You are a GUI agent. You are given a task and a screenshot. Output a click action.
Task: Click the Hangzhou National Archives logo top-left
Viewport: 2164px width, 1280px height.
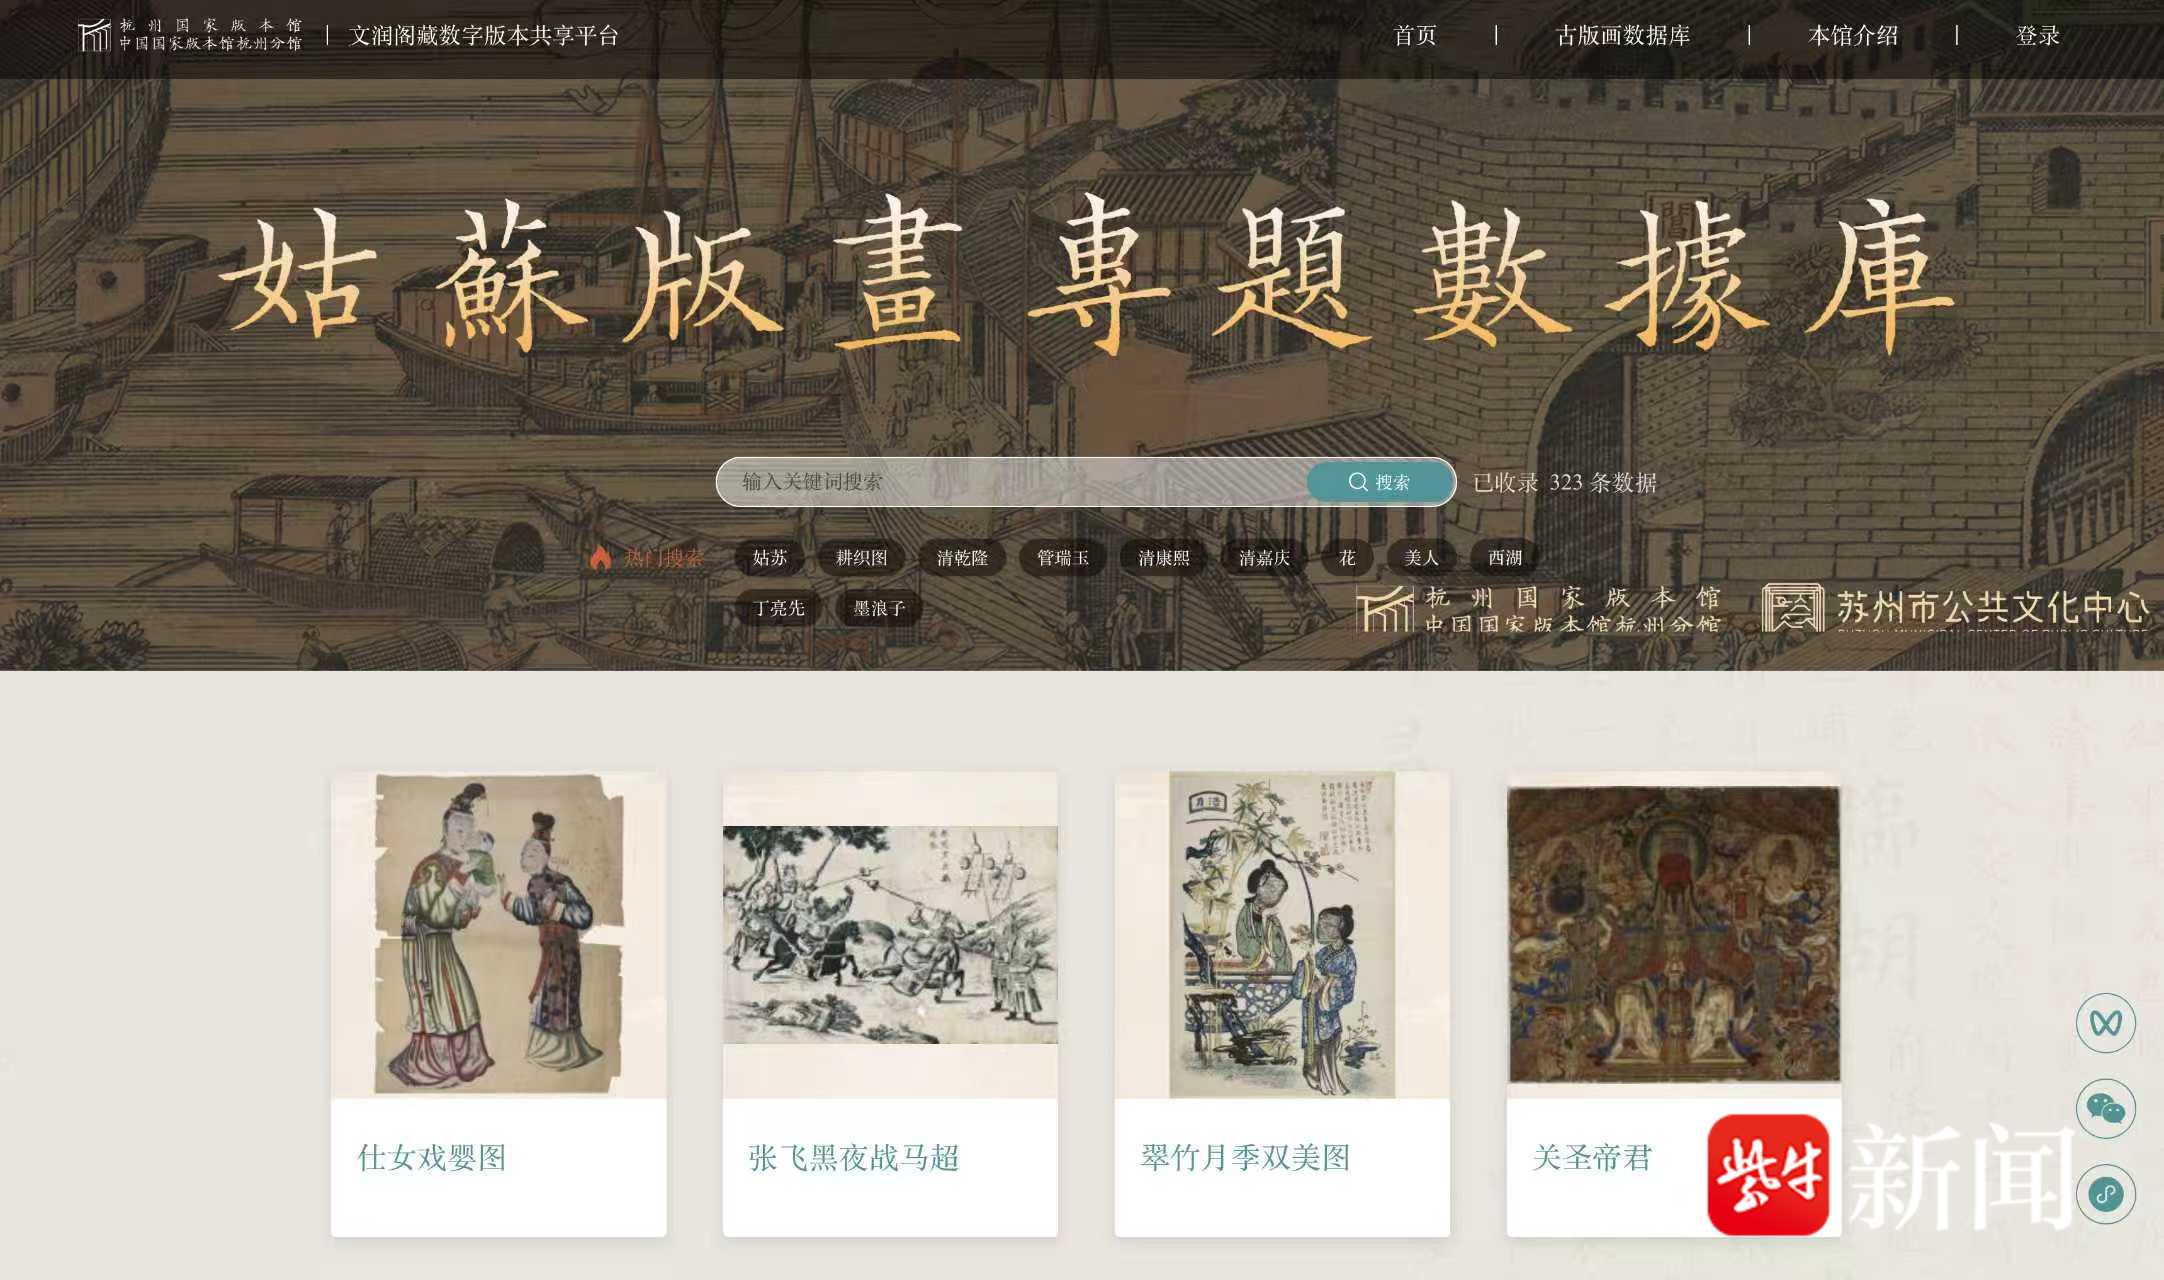click(190, 35)
